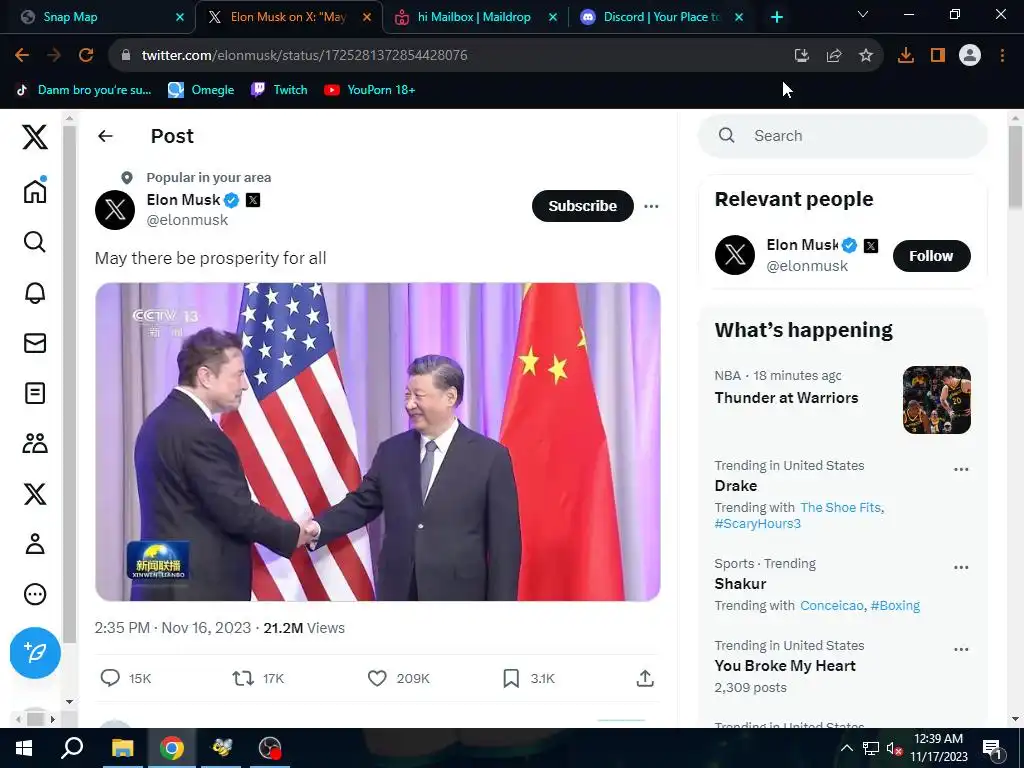Go to Home in X sidebar

coord(35,190)
